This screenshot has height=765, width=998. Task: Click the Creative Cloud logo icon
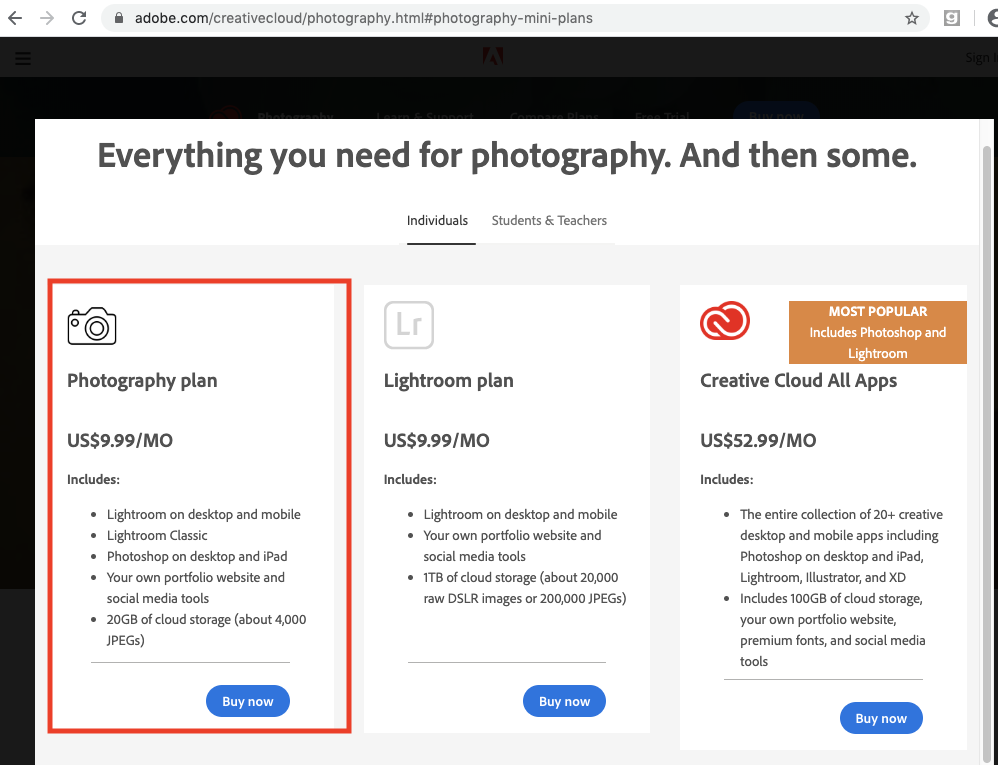tap(725, 321)
